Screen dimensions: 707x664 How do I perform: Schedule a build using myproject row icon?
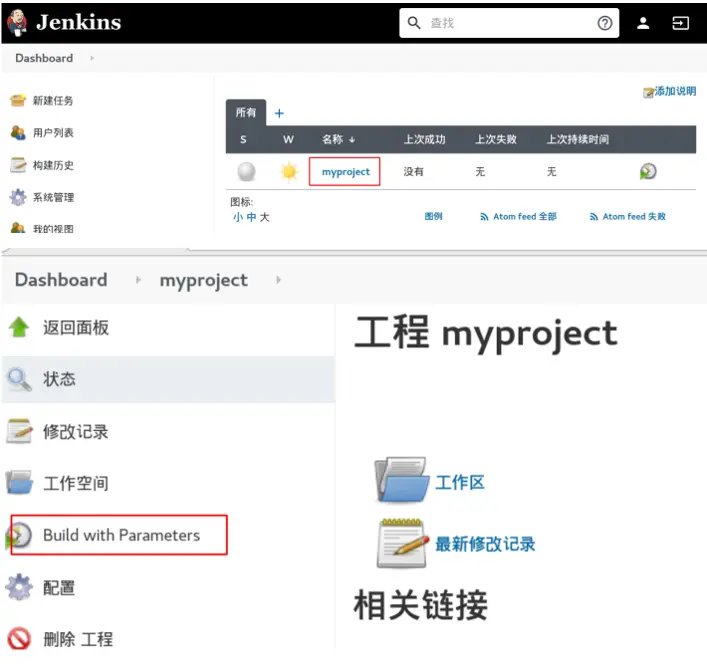(x=648, y=172)
